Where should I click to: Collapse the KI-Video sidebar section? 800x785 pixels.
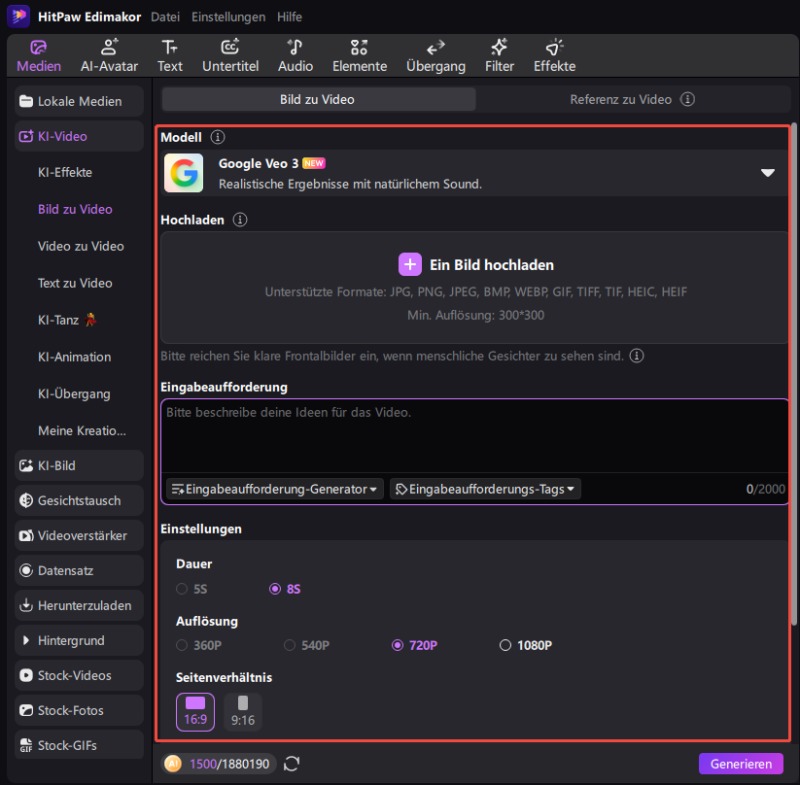(x=79, y=136)
